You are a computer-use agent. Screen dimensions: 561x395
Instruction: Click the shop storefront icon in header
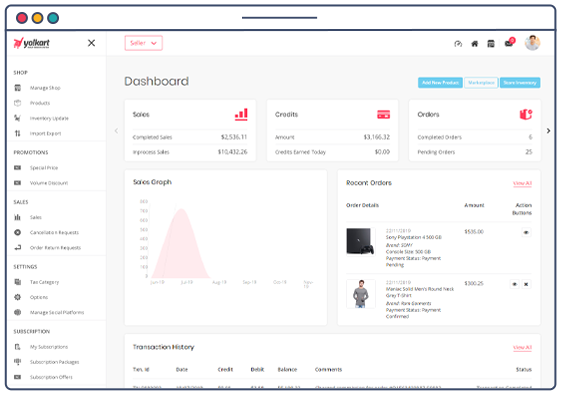click(x=491, y=44)
